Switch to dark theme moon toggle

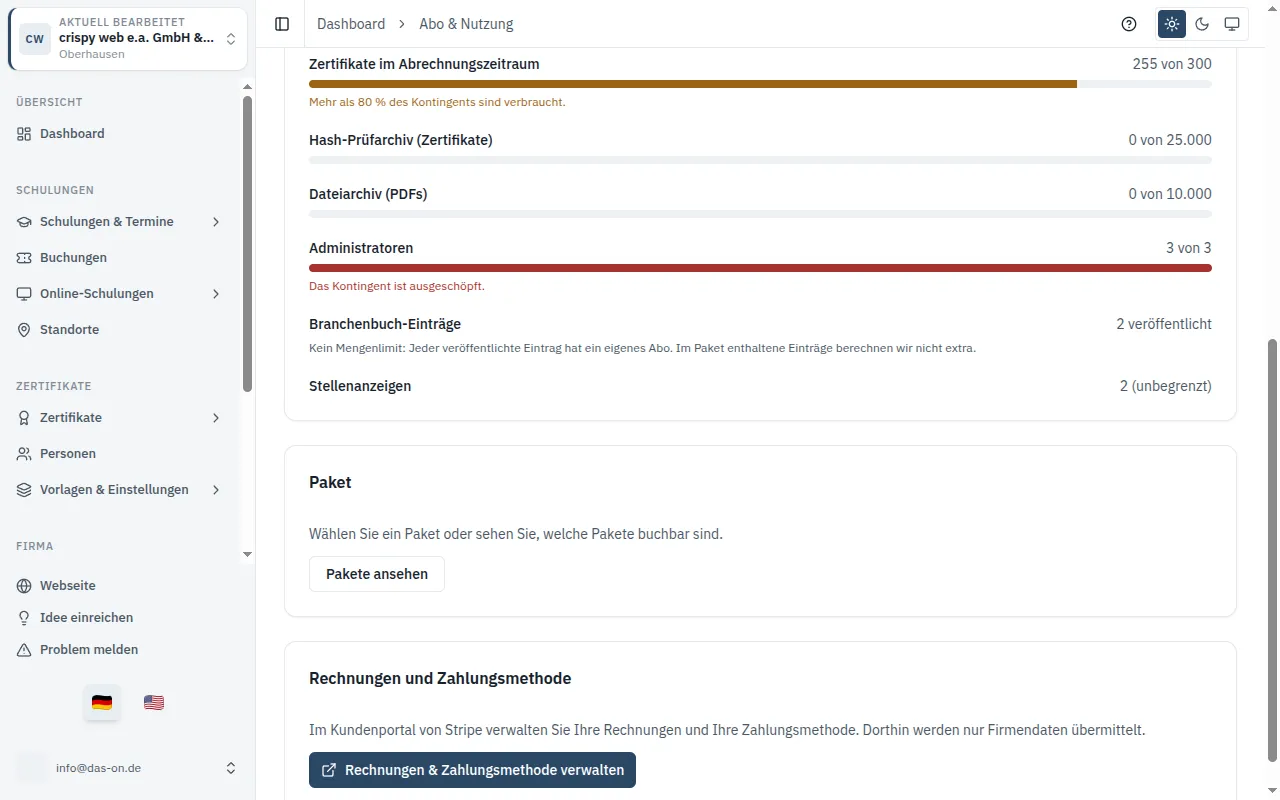click(1202, 24)
